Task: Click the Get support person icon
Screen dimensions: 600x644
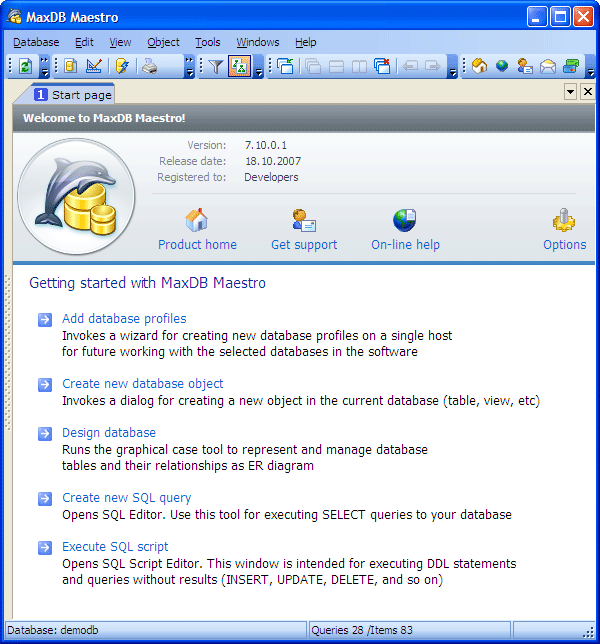Action: tap(304, 220)
